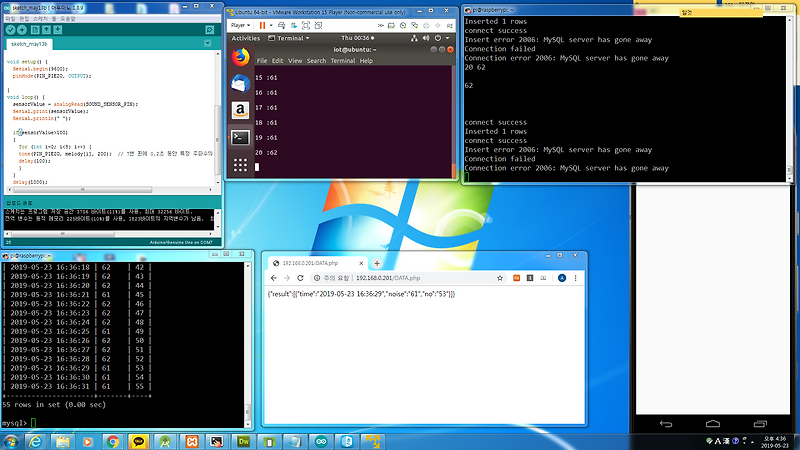Click the mysql terminal vertical scrollbar

248,344
